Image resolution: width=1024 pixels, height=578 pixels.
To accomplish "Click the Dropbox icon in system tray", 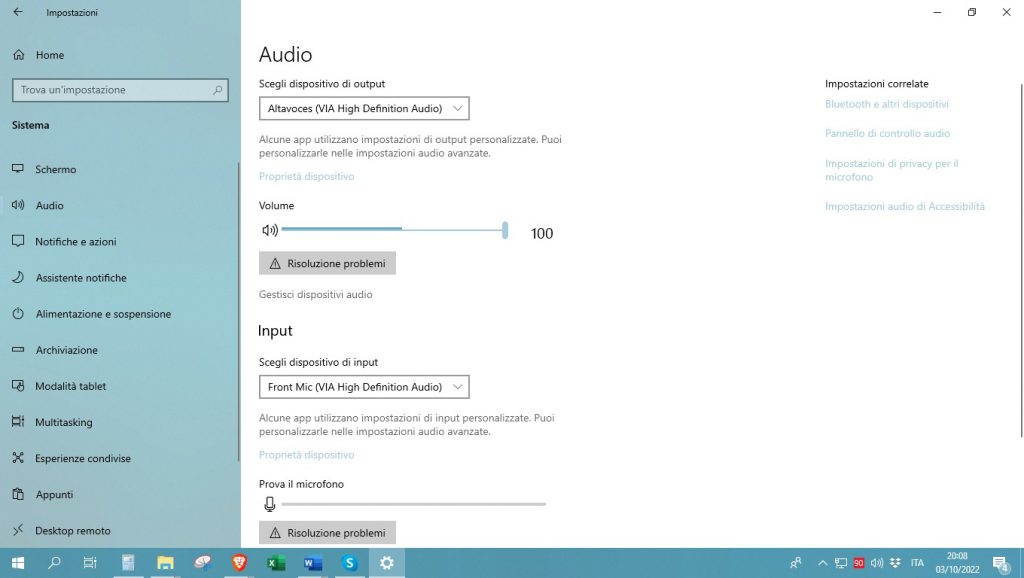I will point(895,563).
